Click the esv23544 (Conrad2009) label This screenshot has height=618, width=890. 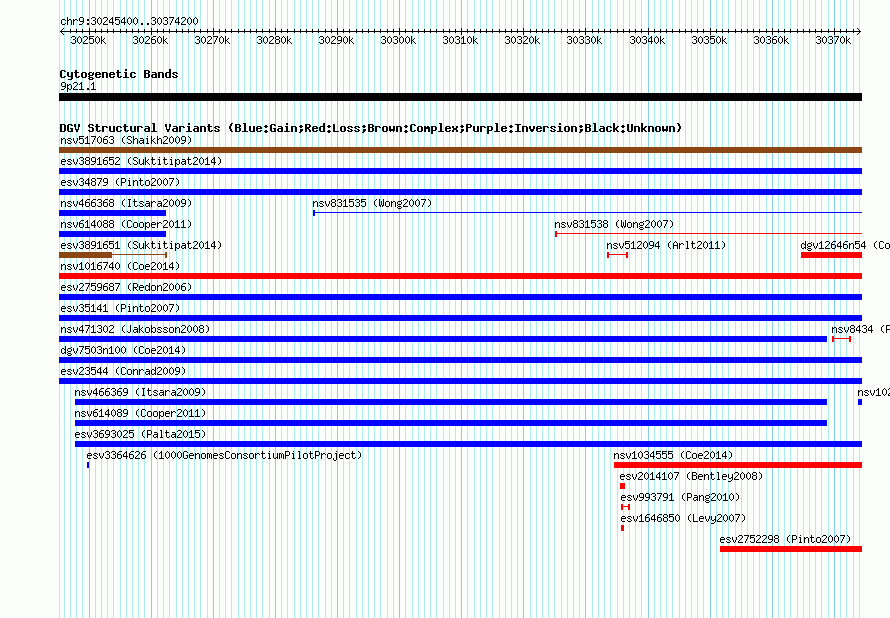click(123, 371)
